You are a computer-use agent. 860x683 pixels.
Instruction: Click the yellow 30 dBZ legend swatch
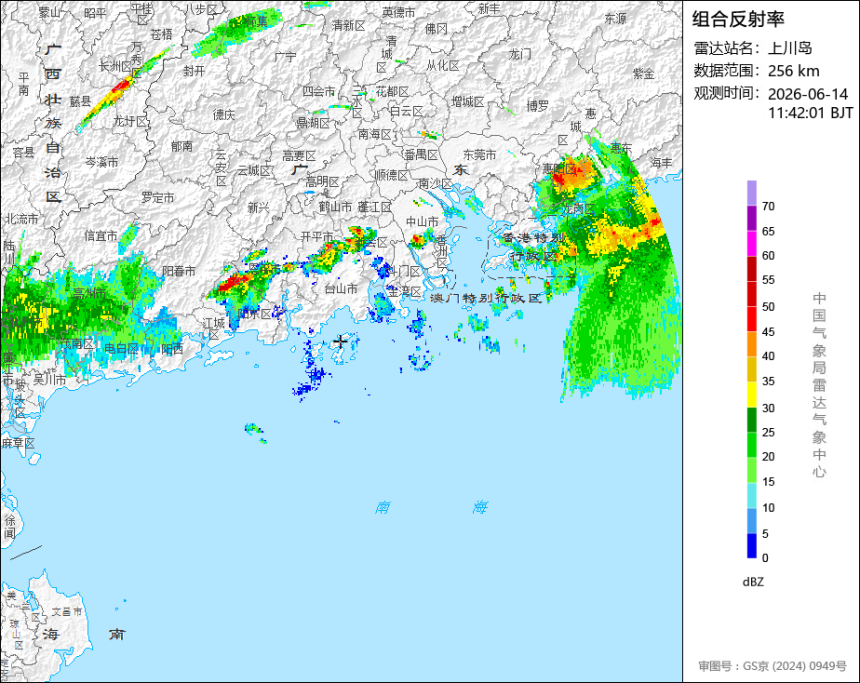[751, 394]
